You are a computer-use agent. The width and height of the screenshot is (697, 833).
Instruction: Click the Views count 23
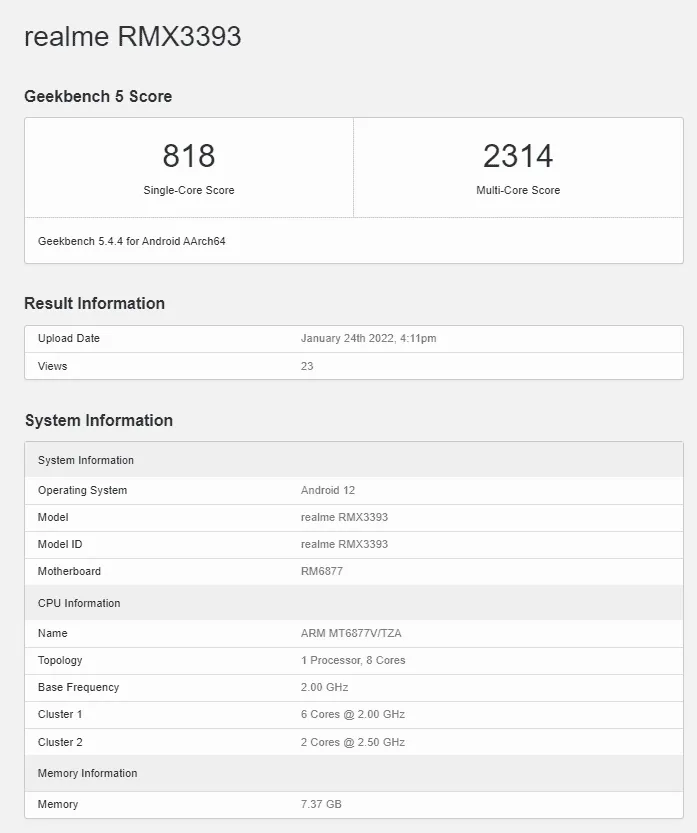pyautogui.click(x=307, y=366)
